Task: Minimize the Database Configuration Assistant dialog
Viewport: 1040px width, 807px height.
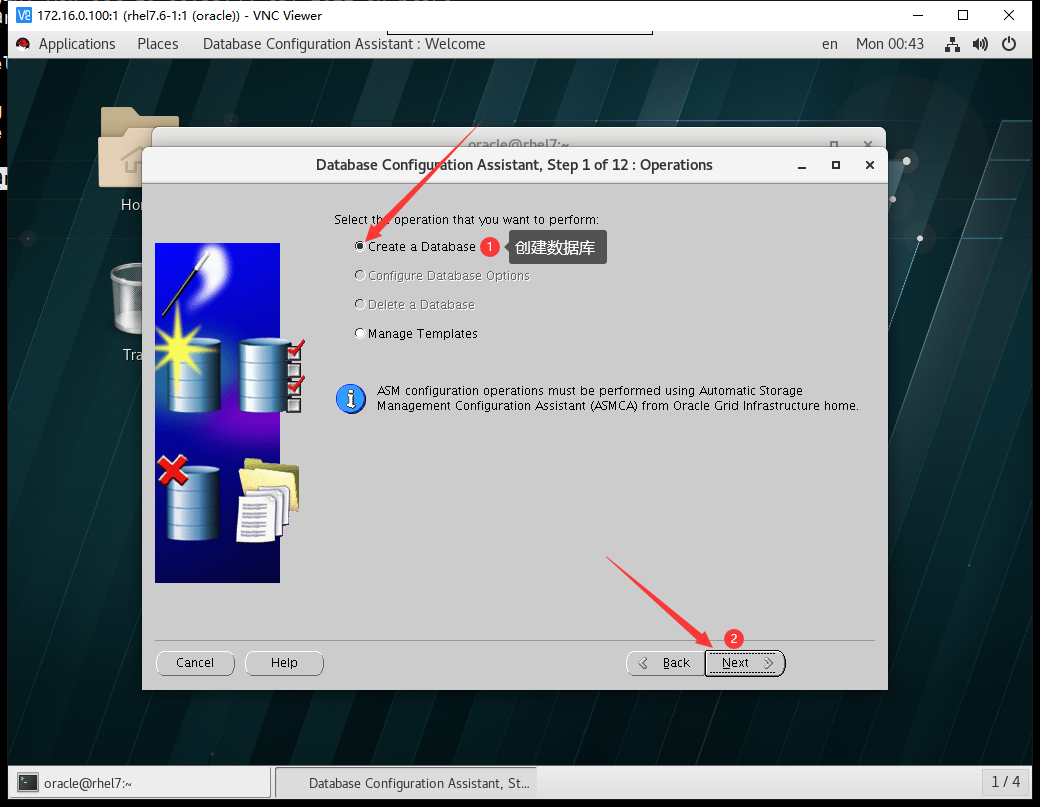Action: coord(802,165)
